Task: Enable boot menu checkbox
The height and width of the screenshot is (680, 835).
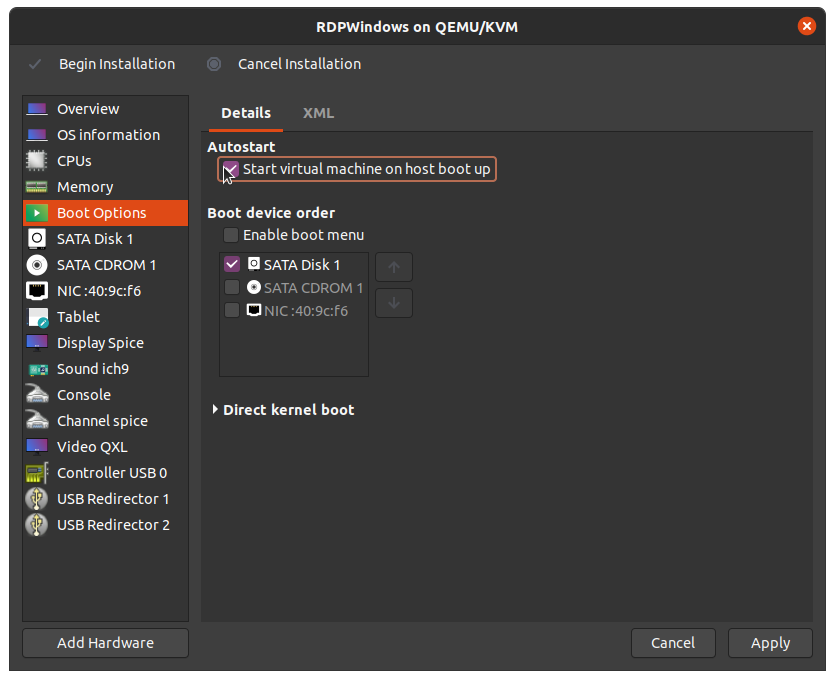Action: pyautogui.click(x=231, y=235)
